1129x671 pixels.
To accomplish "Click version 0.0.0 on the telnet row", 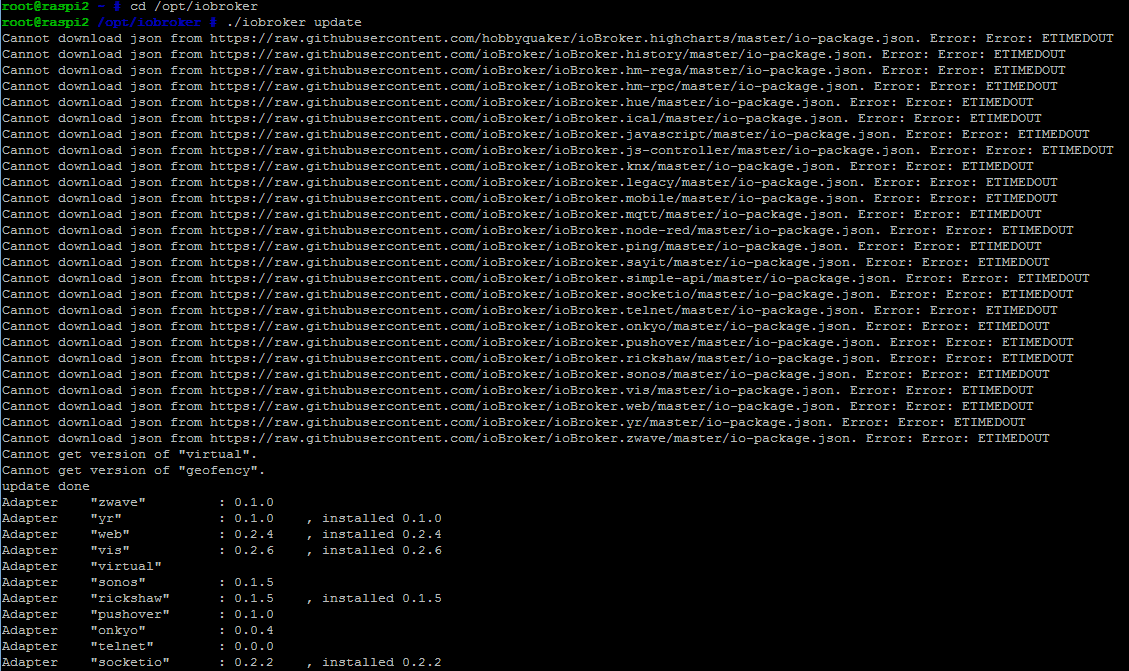I will pyautogui.click(x=253, y=646).
